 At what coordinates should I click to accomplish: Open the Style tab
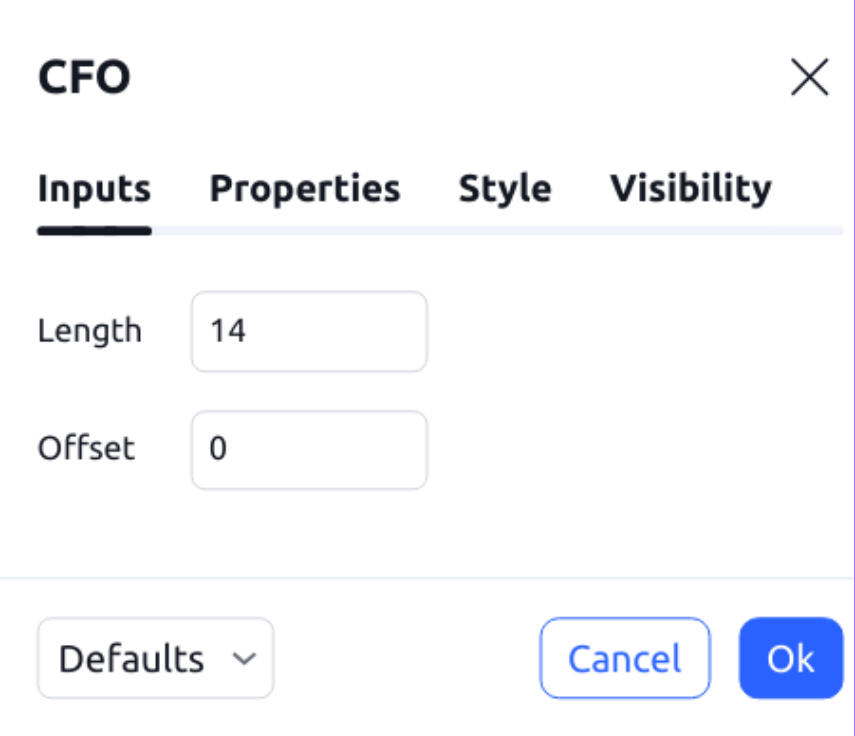tap(504, 187)
